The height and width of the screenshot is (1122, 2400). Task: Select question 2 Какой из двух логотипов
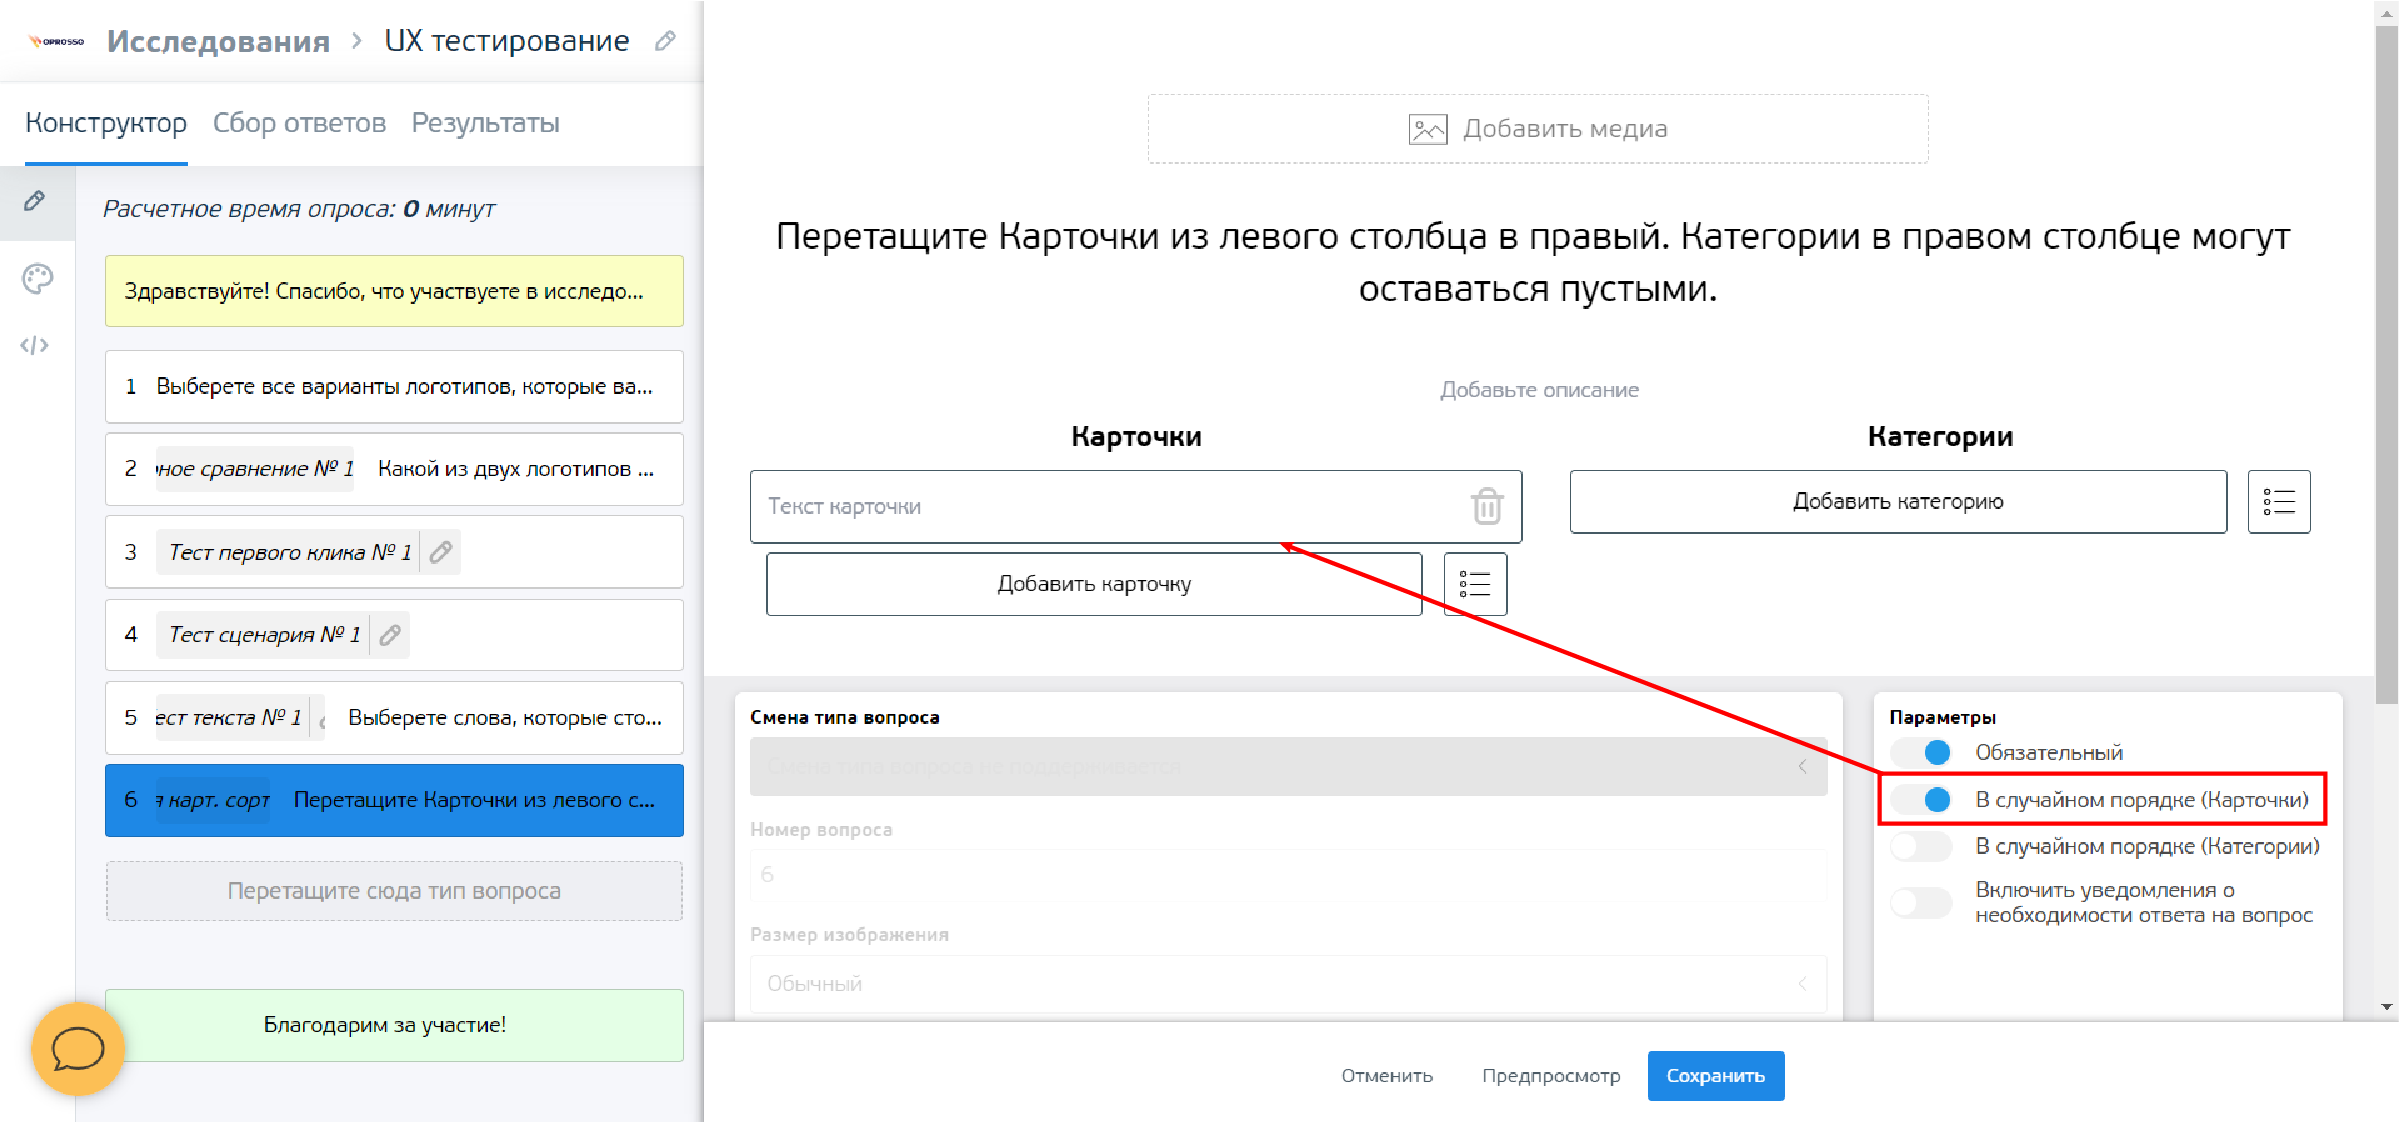394,469
